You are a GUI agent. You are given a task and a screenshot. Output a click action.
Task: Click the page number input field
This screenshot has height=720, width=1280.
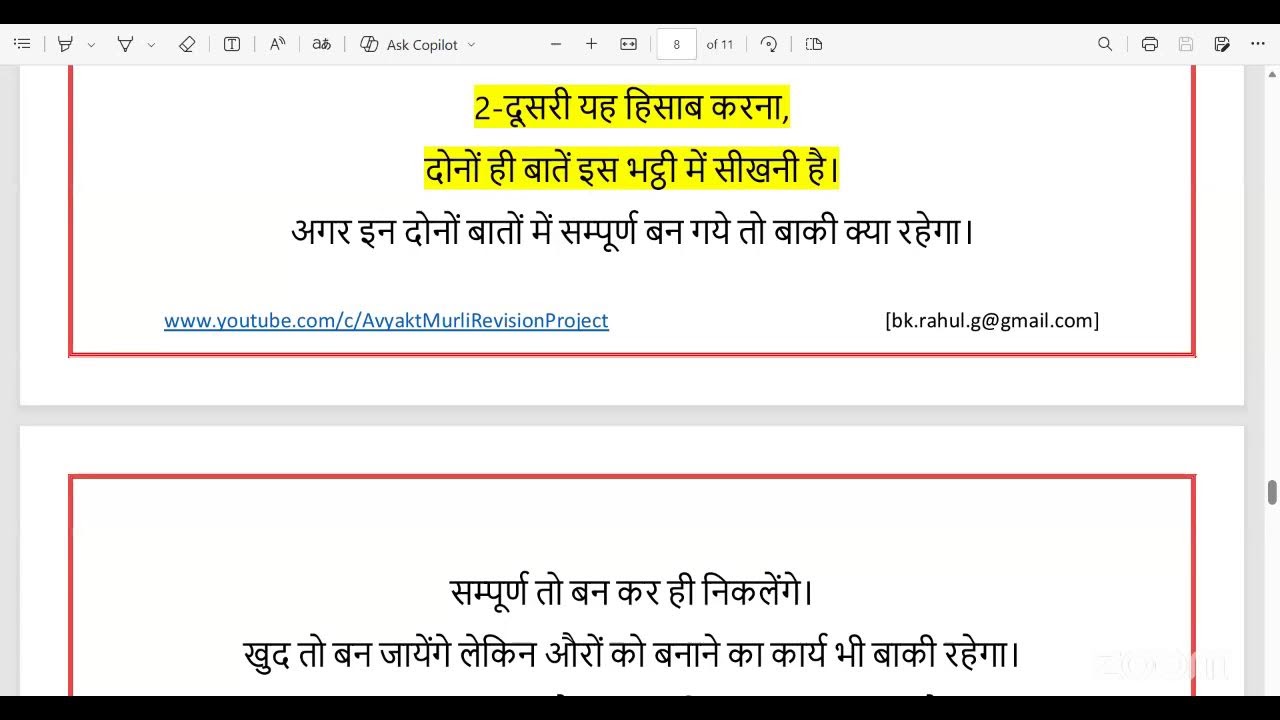(x=677, y=44)
